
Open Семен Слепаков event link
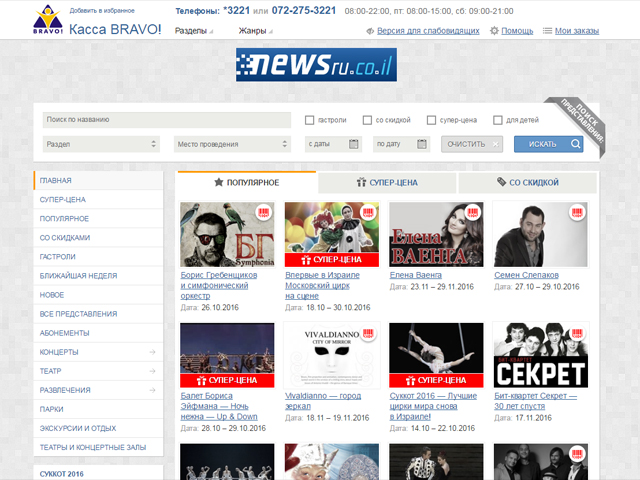pyautogui.click(x=527, y=275)
